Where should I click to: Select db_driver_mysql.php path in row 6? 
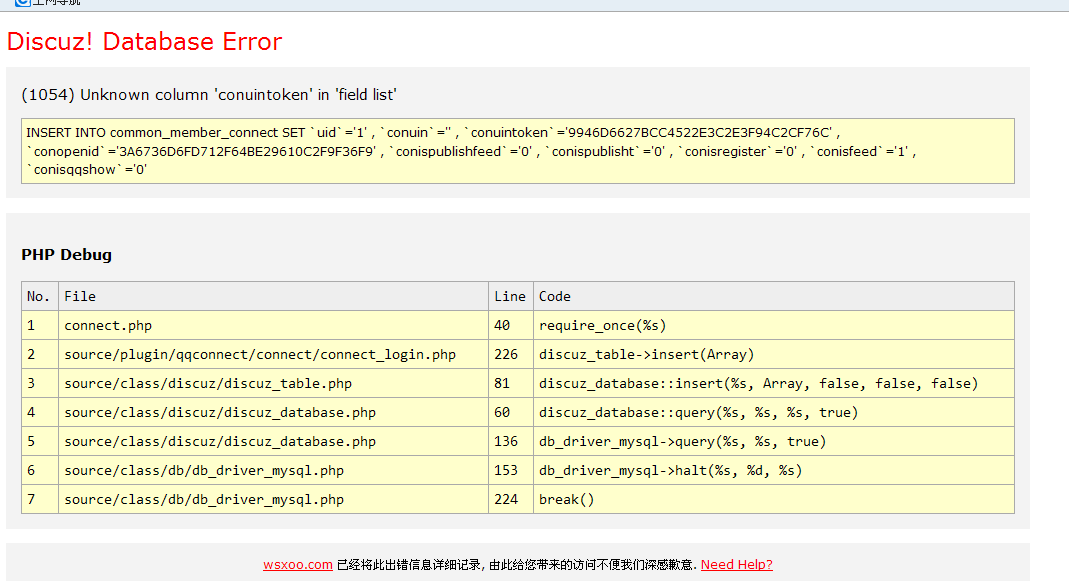[273, 471]
